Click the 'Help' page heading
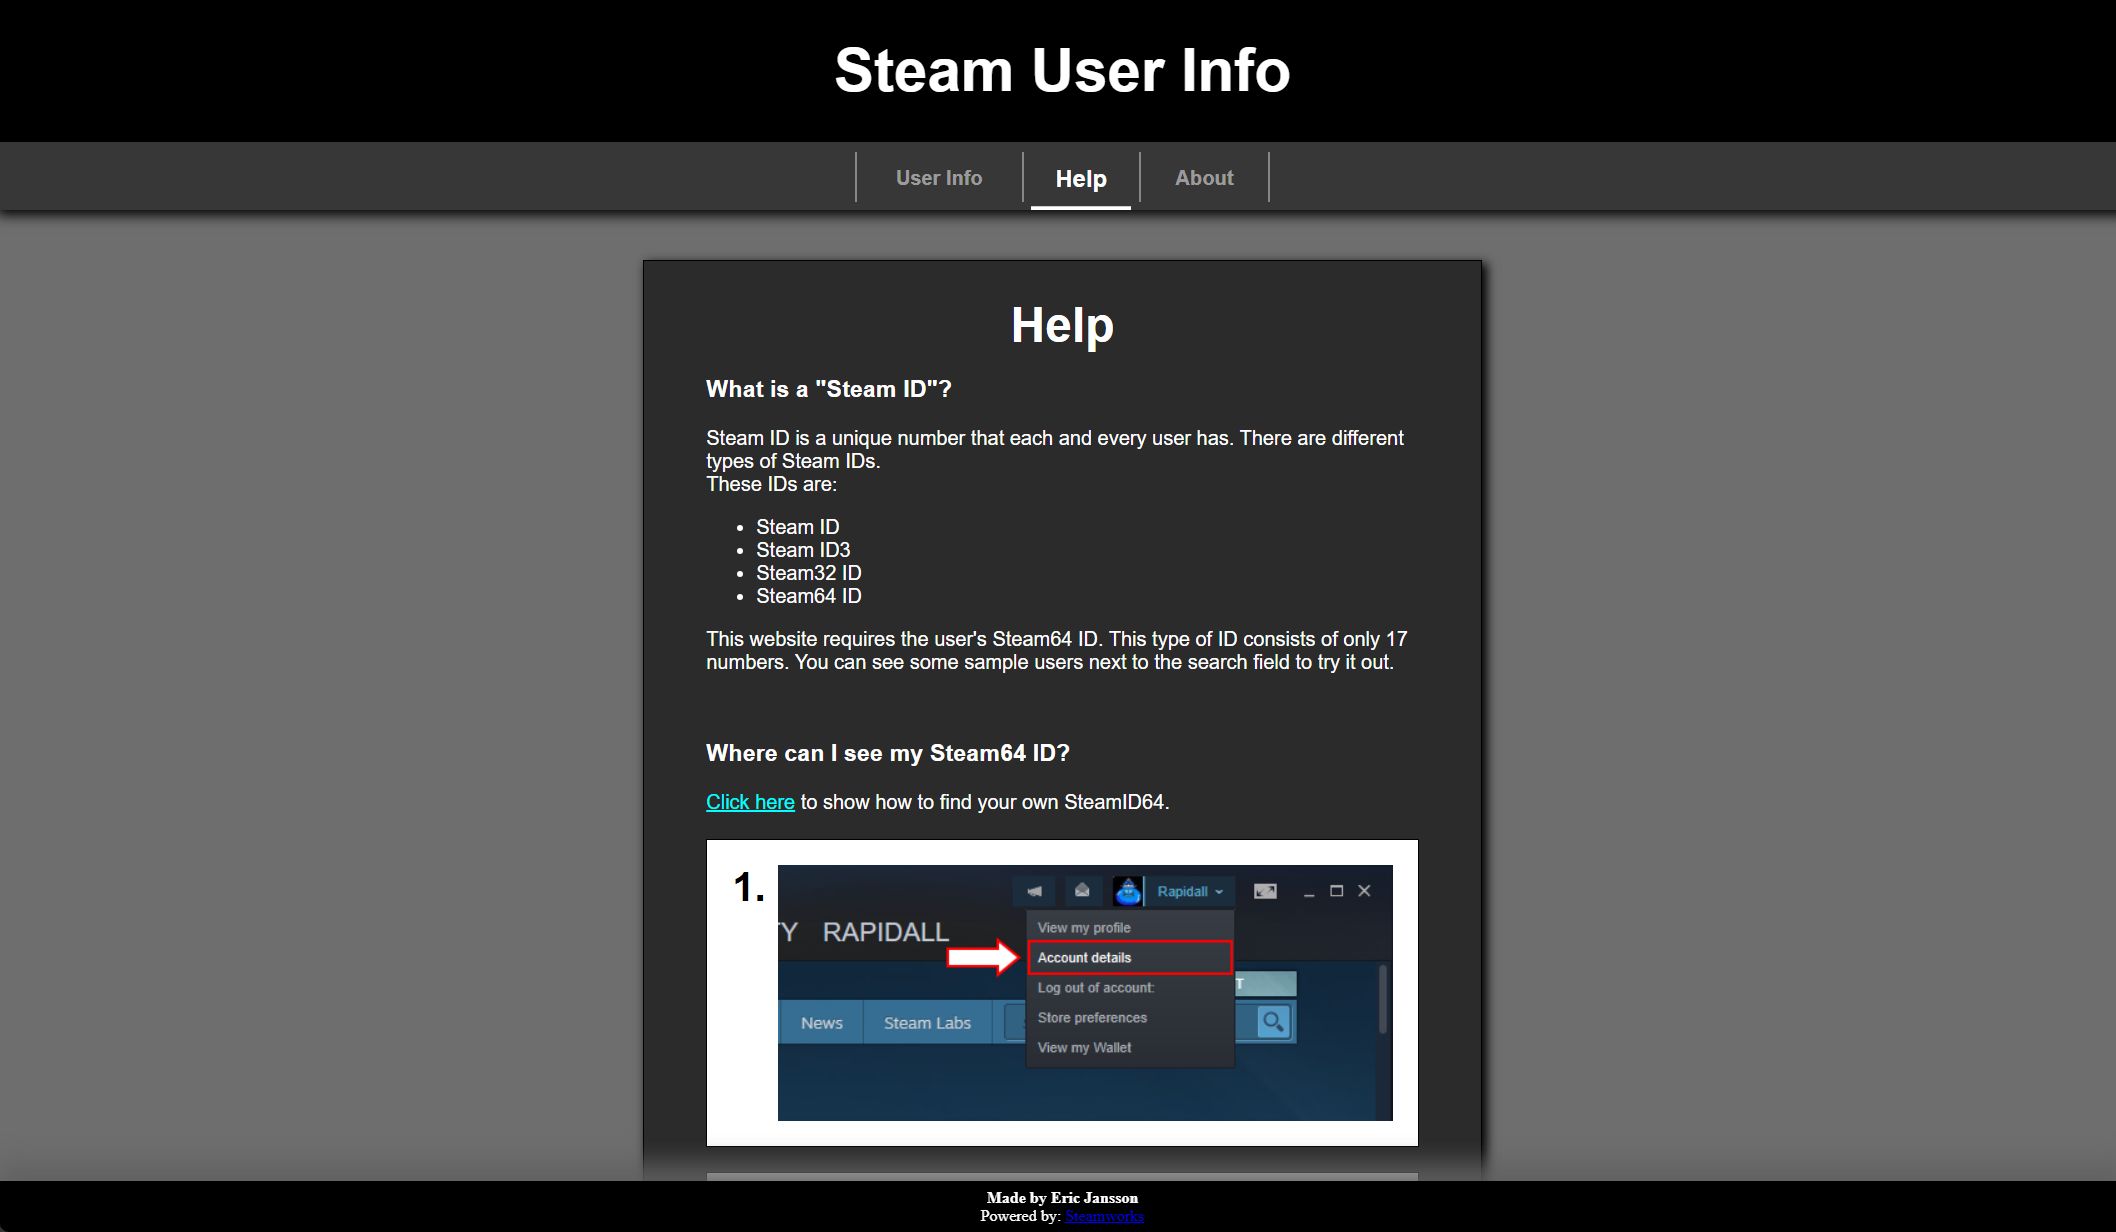This screenshot has width=2116, height=1232. click(x=1062, y=325)
